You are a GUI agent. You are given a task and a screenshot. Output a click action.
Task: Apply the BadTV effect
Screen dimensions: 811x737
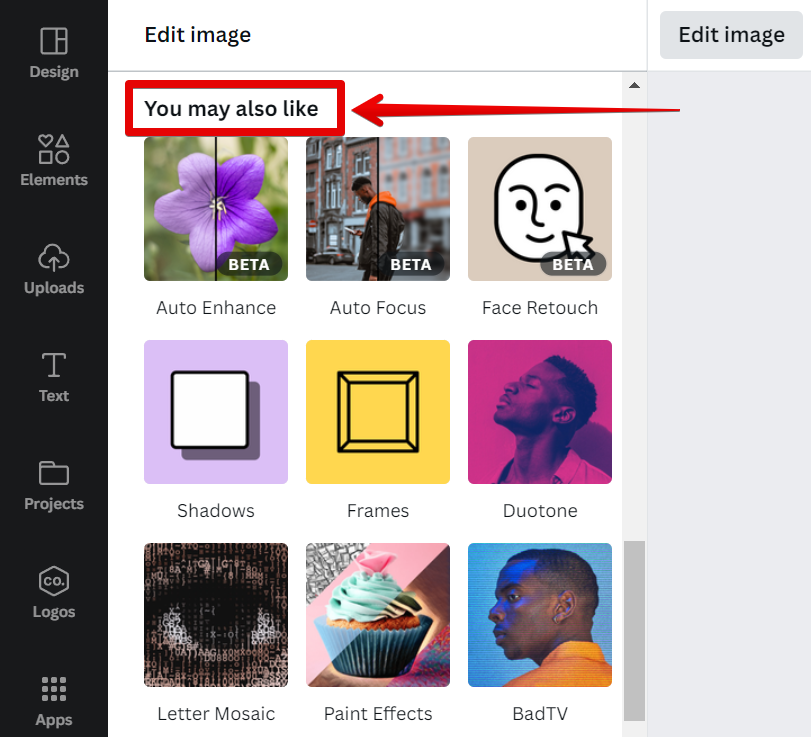pyautogui.click(x=540, y=615)
